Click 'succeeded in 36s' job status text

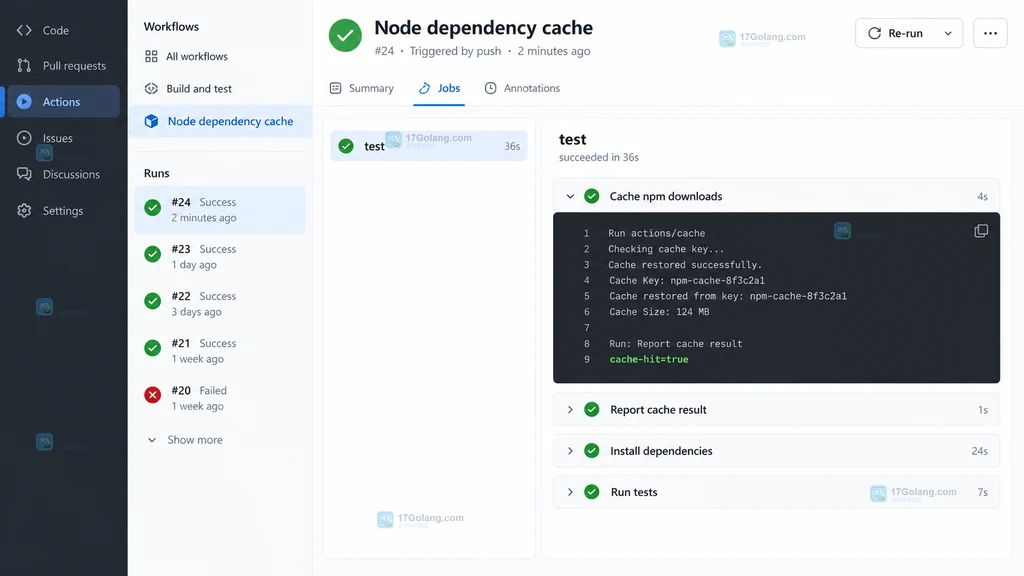click(x=599, y=157)
